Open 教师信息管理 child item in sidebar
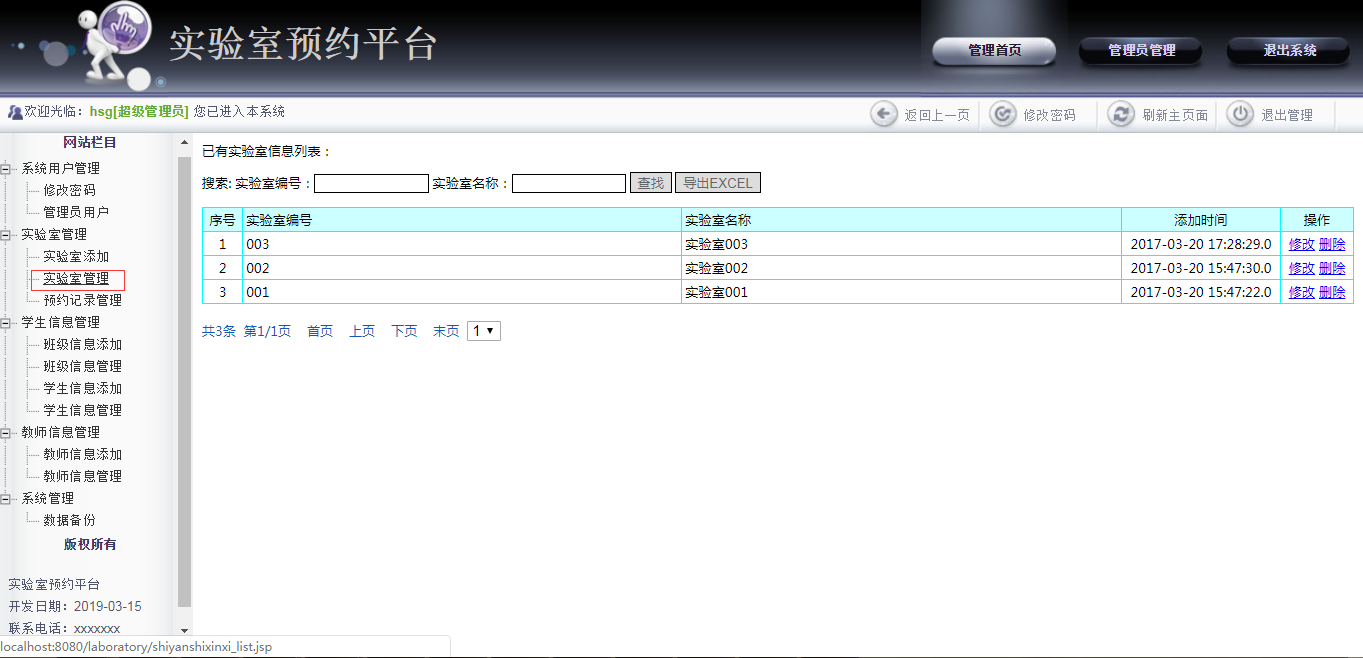The image size is (1363, 658). tap(82, 476)
